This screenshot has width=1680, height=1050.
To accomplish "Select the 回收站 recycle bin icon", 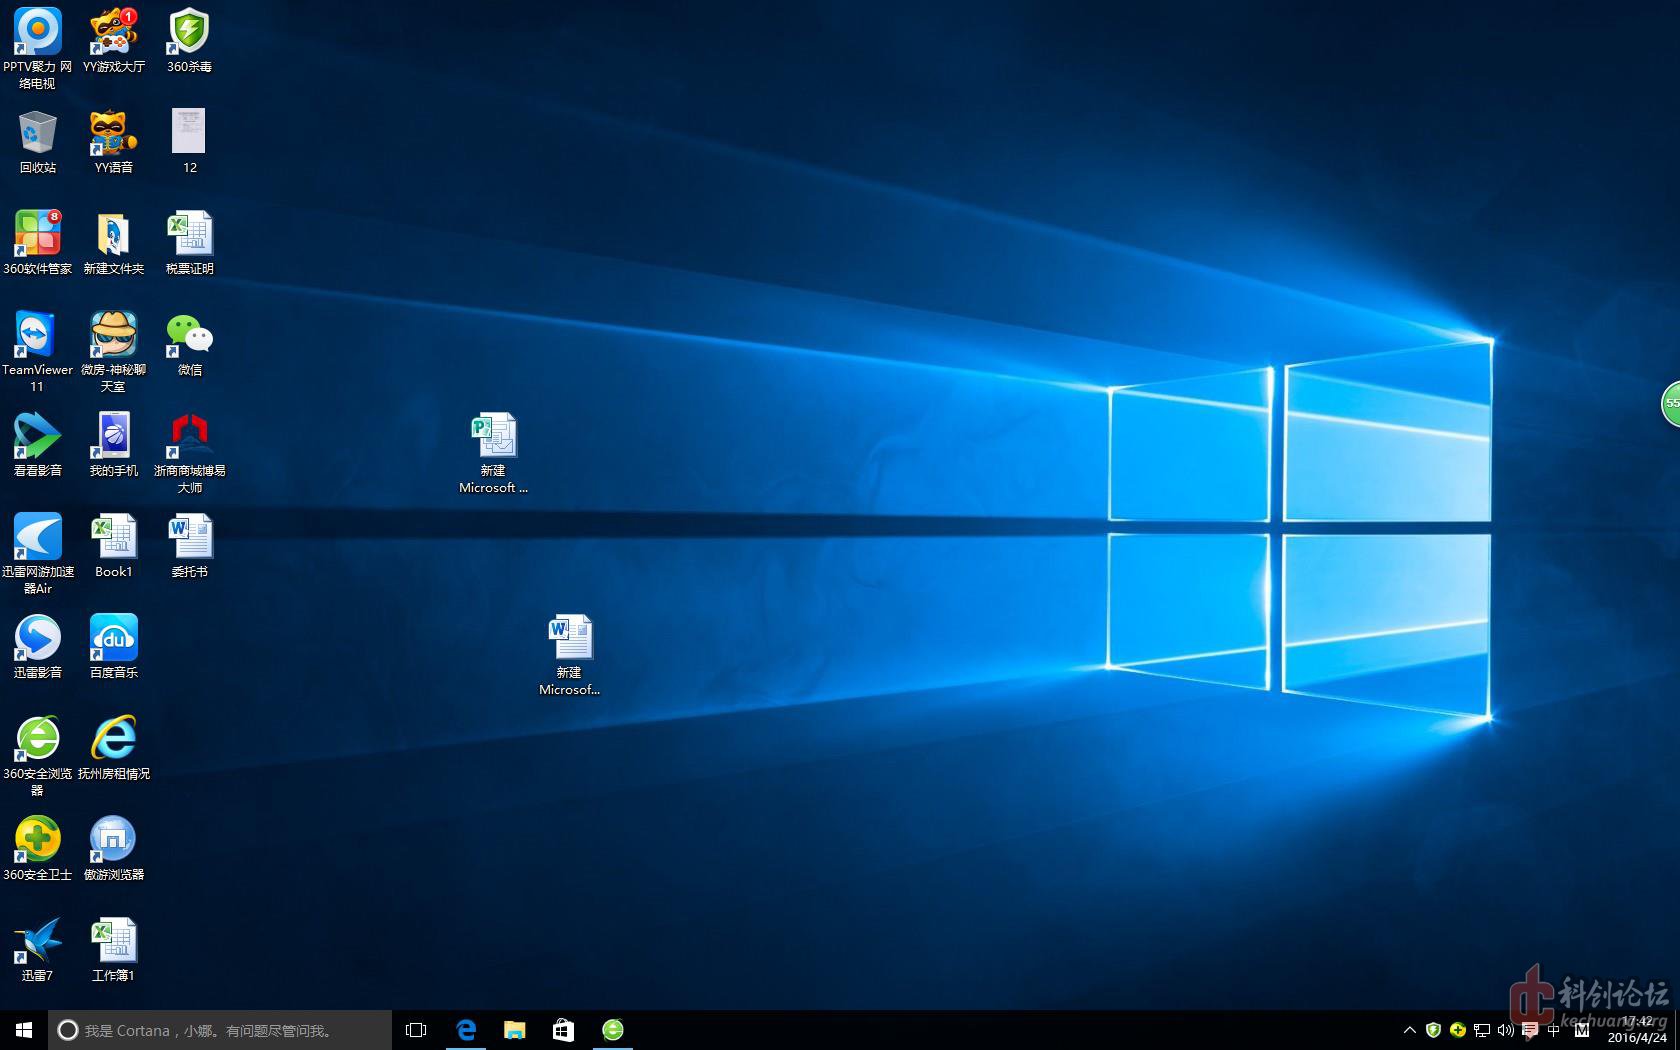I will click(38, 141).
